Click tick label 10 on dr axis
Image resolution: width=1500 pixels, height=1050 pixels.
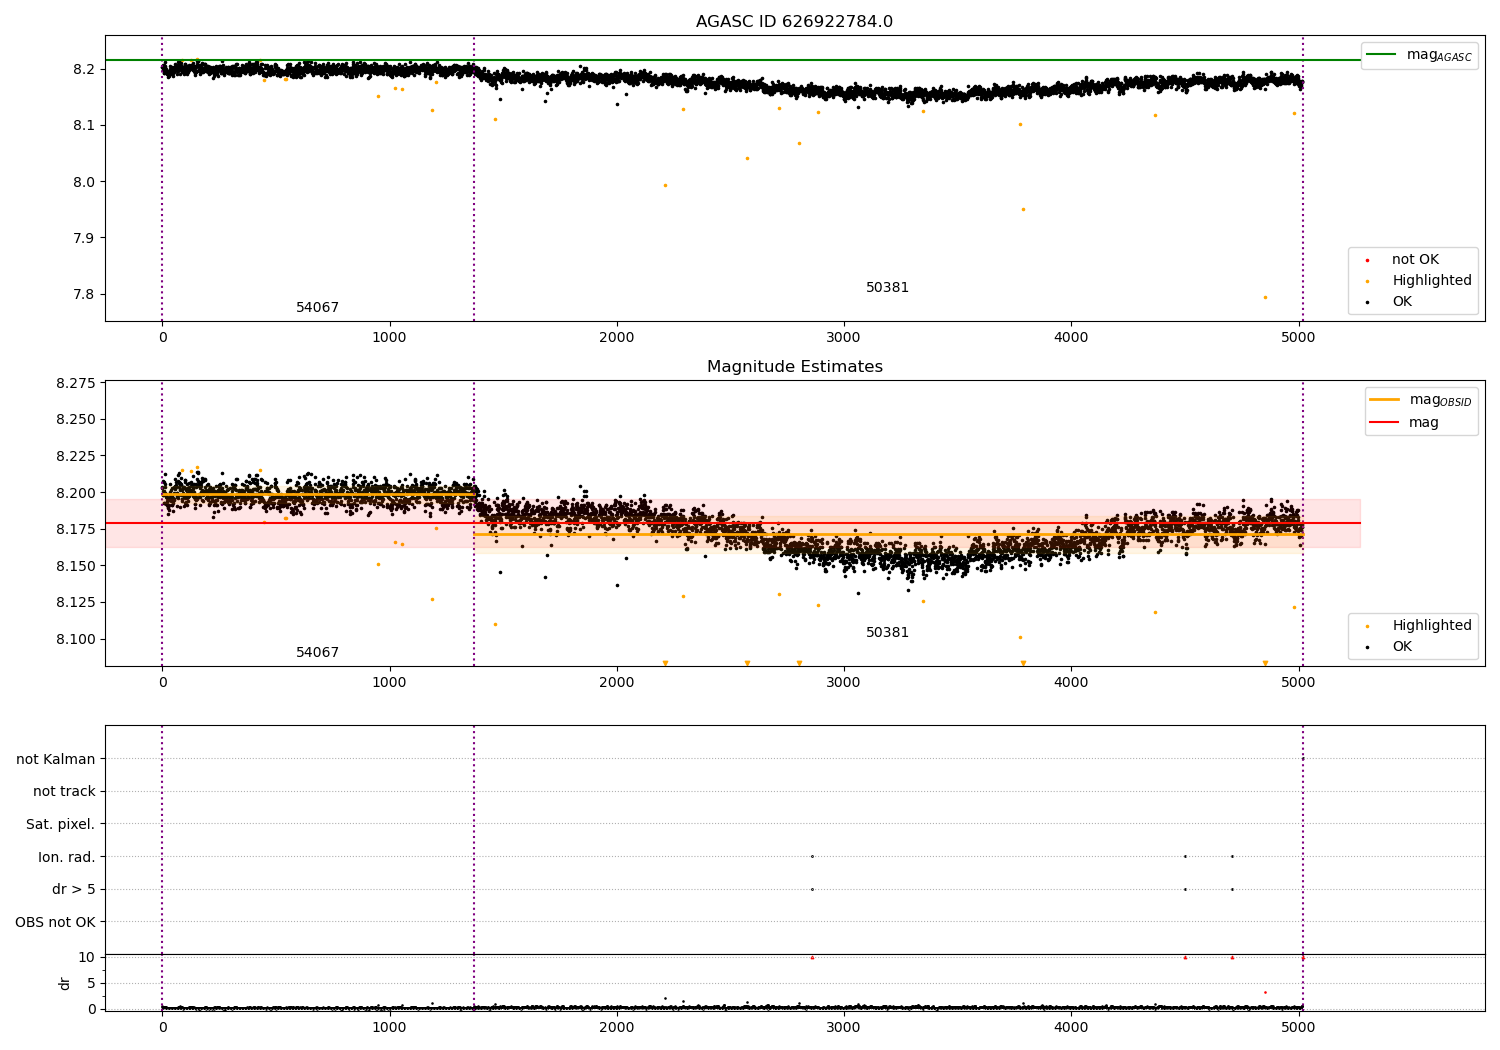click(87, 957)
